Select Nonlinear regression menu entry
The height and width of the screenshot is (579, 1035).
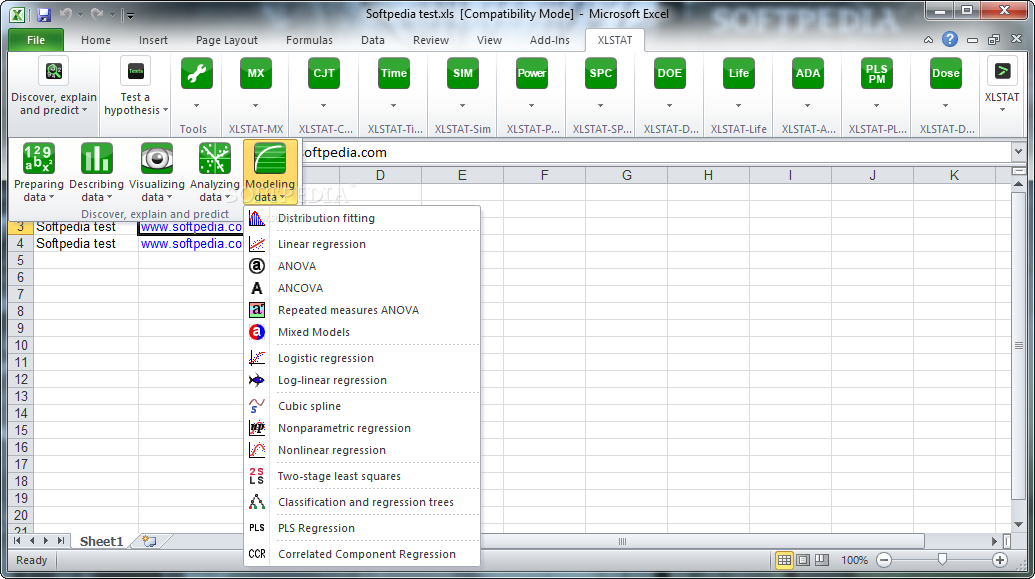[x=362, y=450]
